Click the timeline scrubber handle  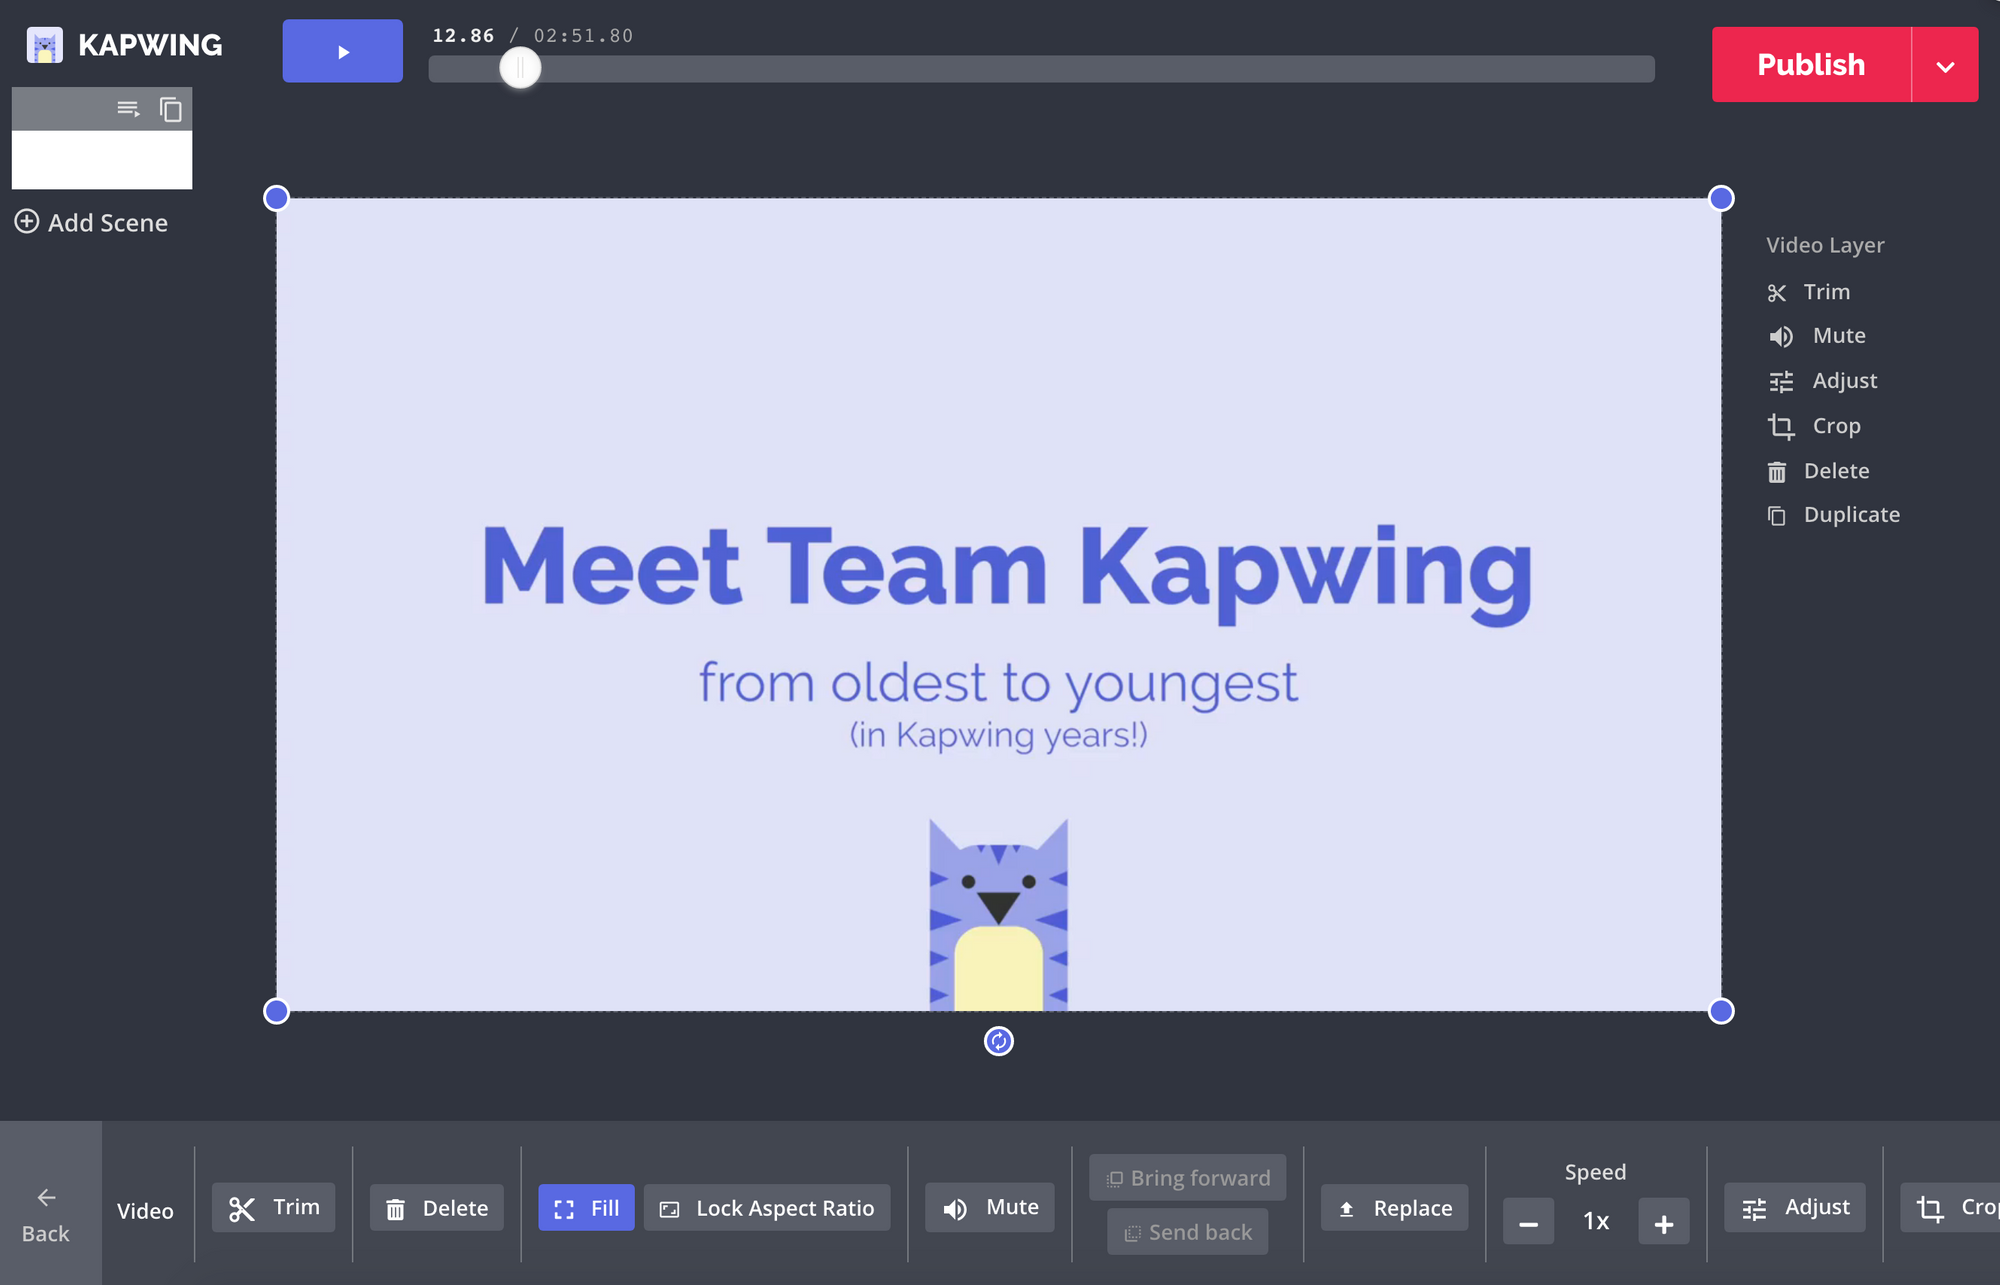point(520,68)
